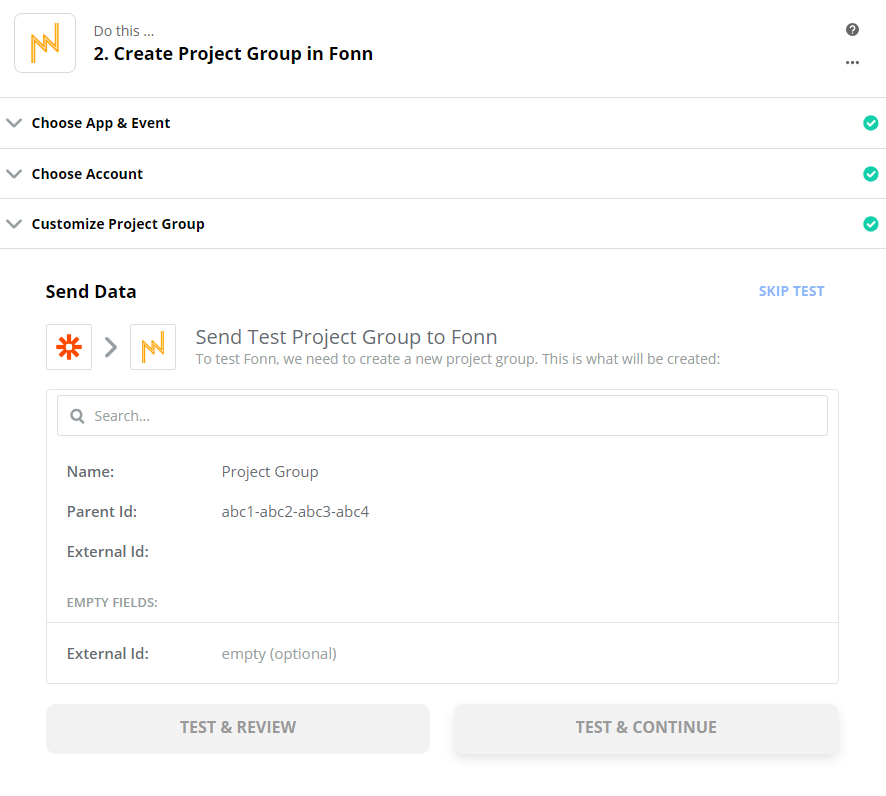The image size is (886, 796).
Task: Click the Parent Id value abc1-abc2-abc3-abc4
Action: [x=296, y=512]
